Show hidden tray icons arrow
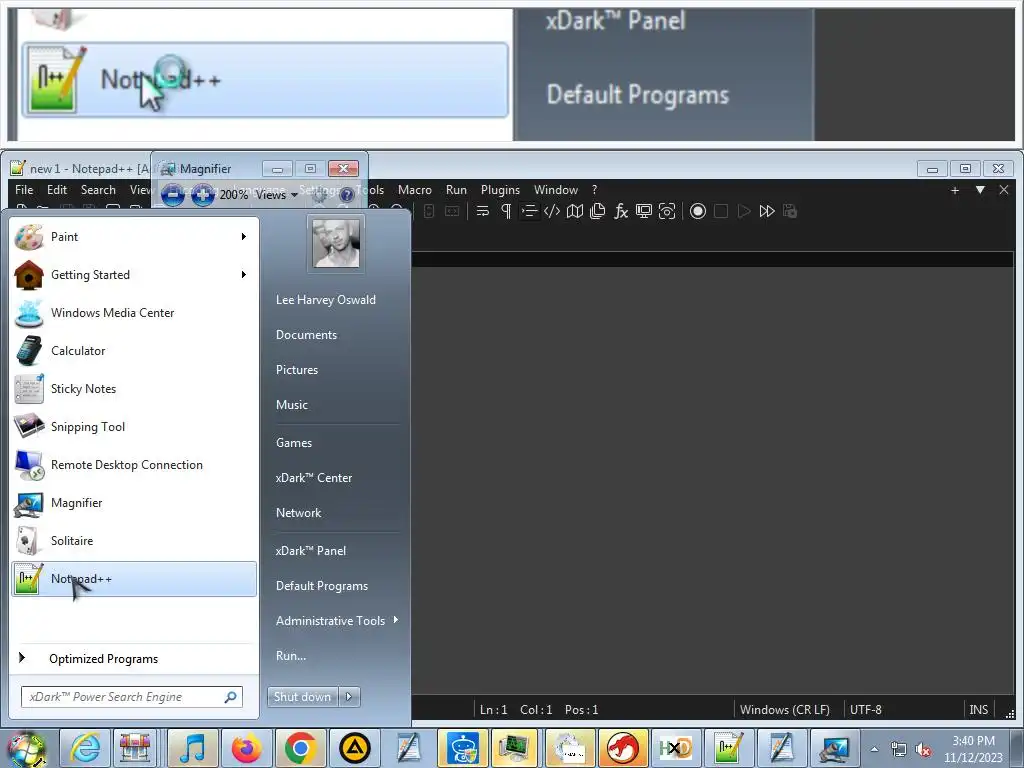 [x=874, y=749]
